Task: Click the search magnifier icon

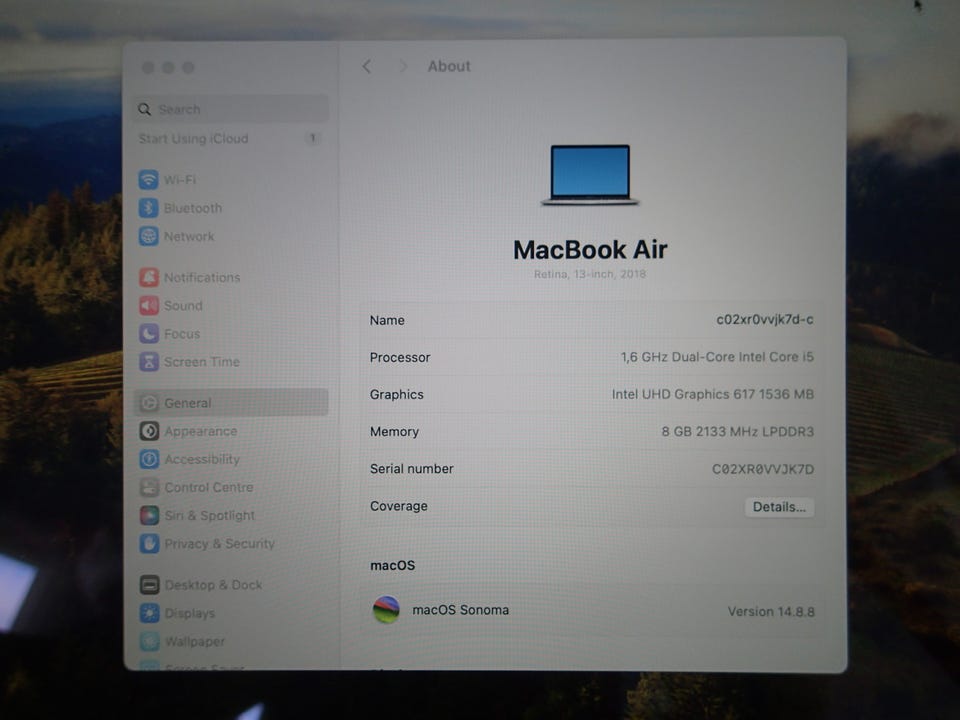Action: click(144, 109)
